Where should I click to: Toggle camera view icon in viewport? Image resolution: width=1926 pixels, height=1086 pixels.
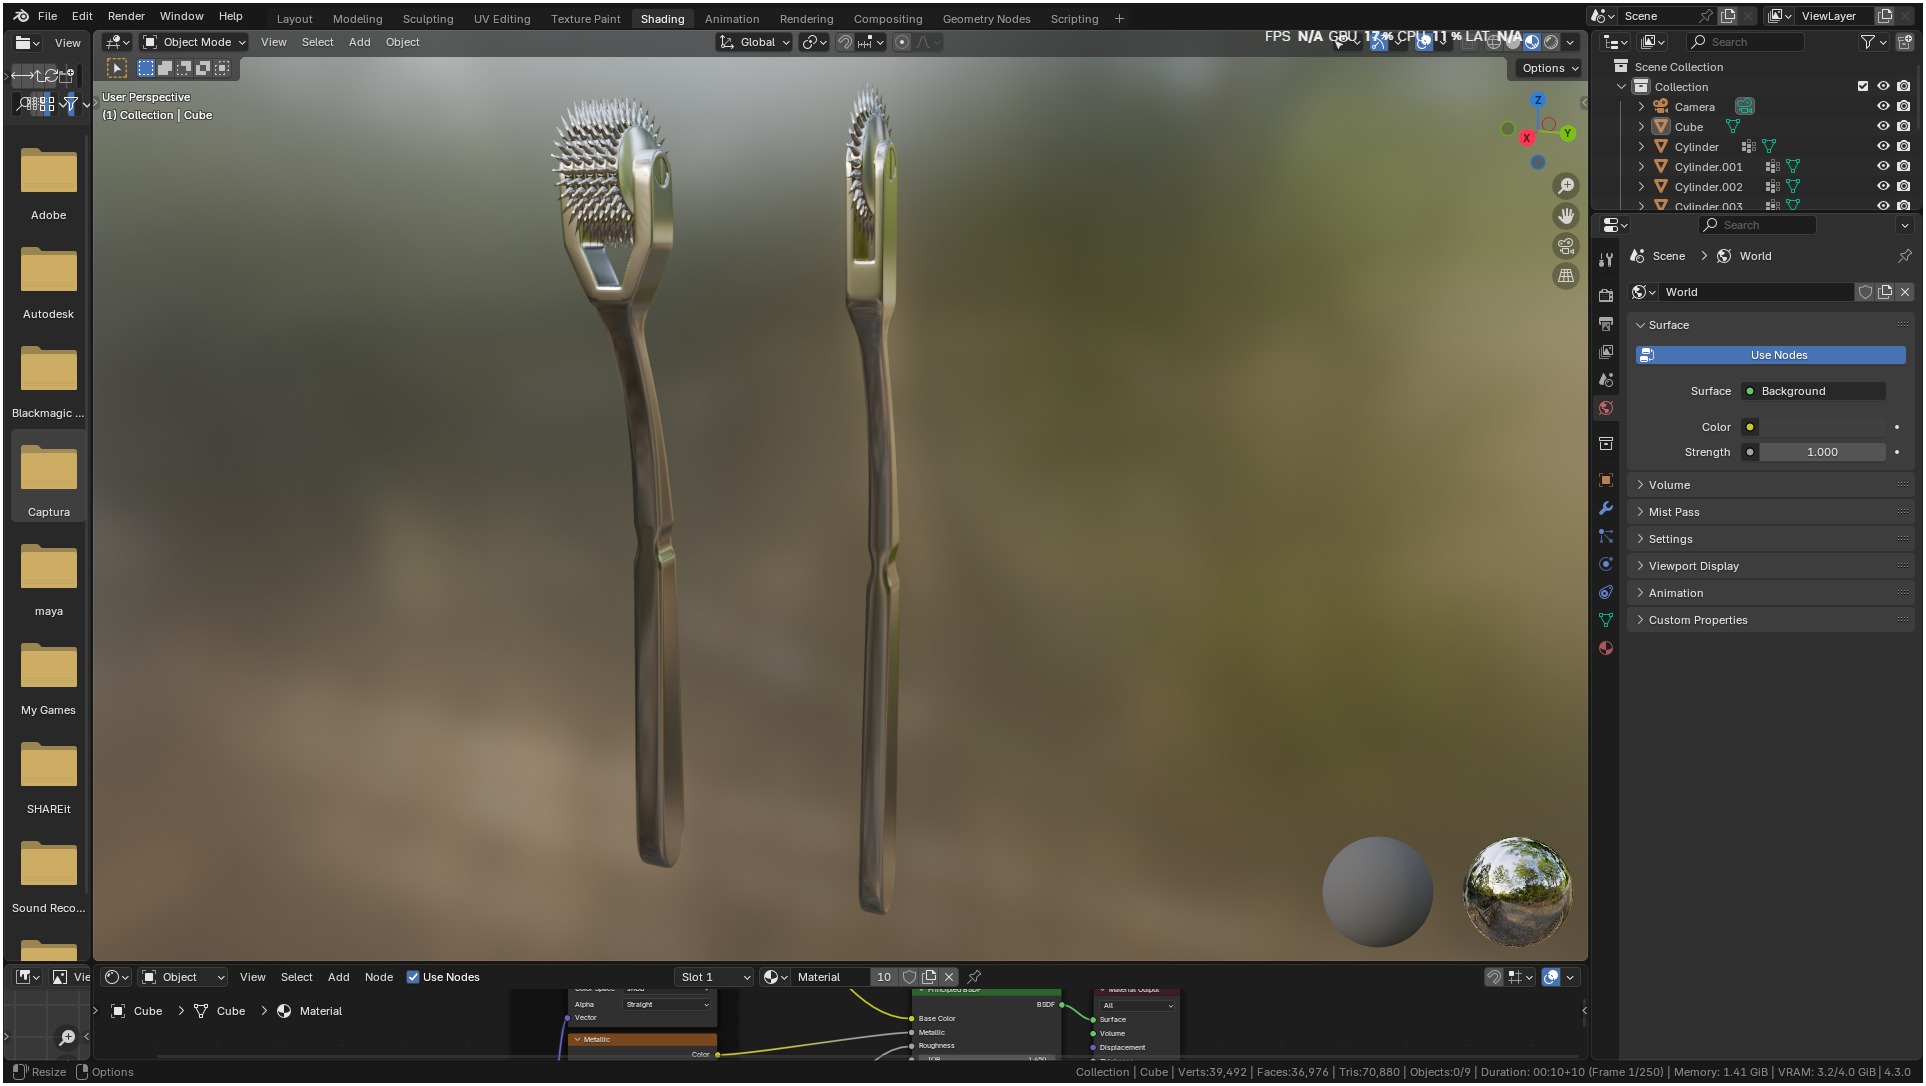click(x=1566, y=246)
